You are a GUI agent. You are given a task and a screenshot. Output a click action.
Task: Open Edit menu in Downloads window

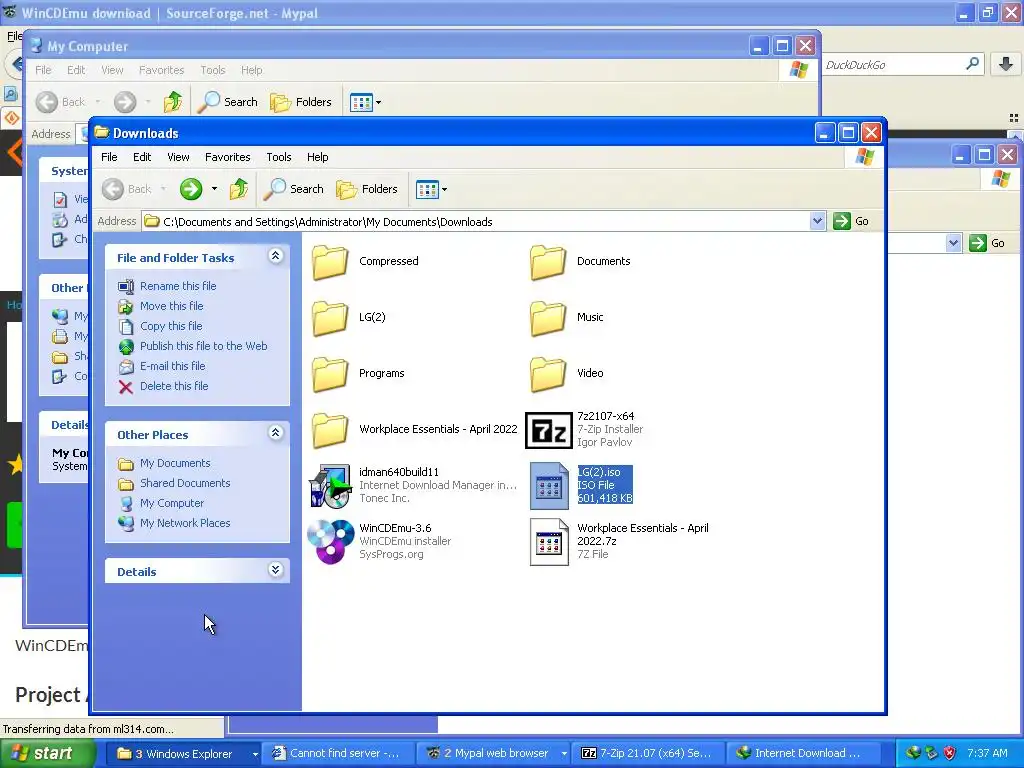click(142, 157)
